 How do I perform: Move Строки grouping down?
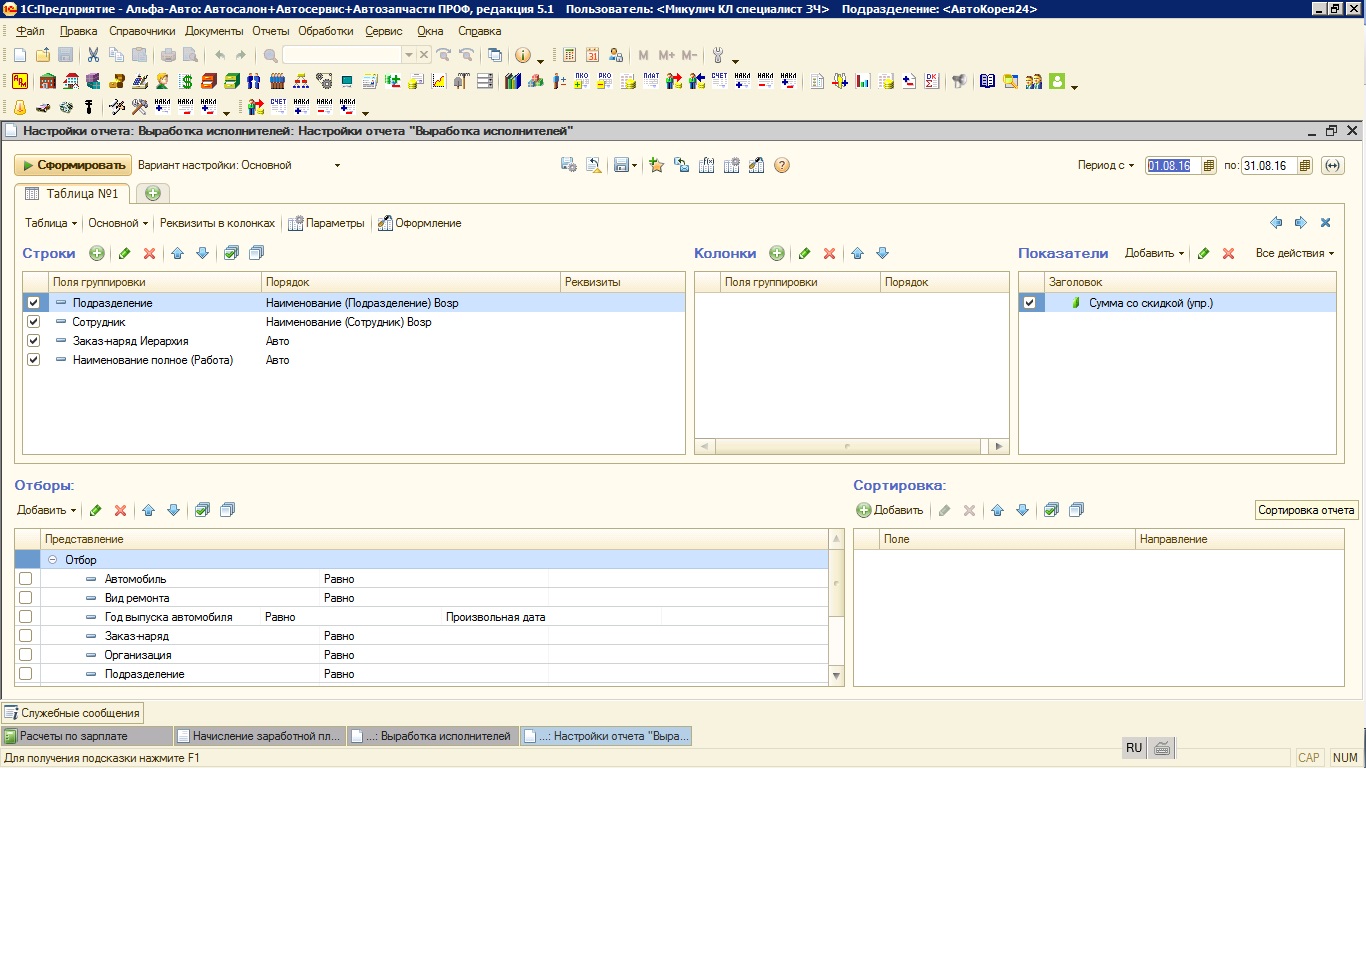click(x=202, y=254)
